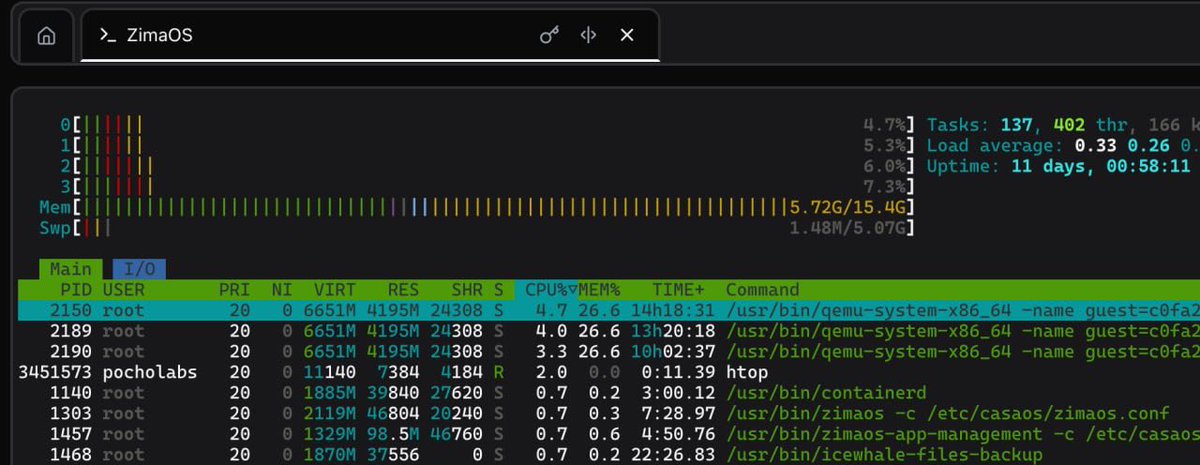Open the home icon tab
The image size is (1200, 465).
pos(46,35)
